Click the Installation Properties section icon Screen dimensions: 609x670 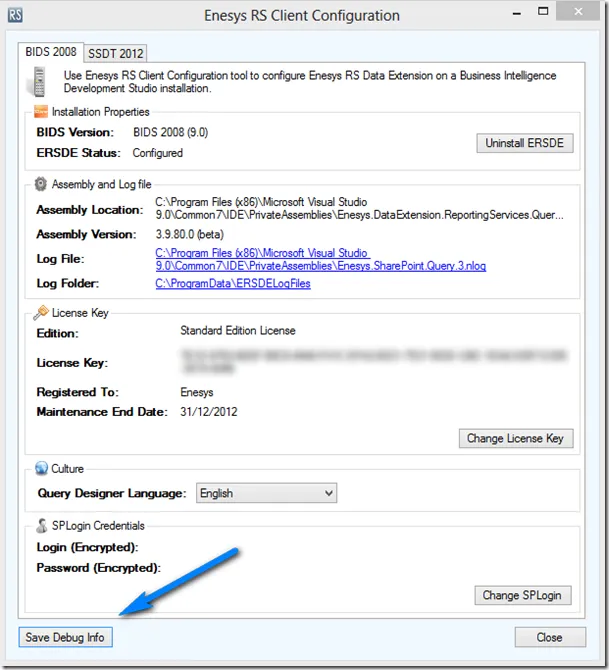pyautogui.click(x=41, y=112)
